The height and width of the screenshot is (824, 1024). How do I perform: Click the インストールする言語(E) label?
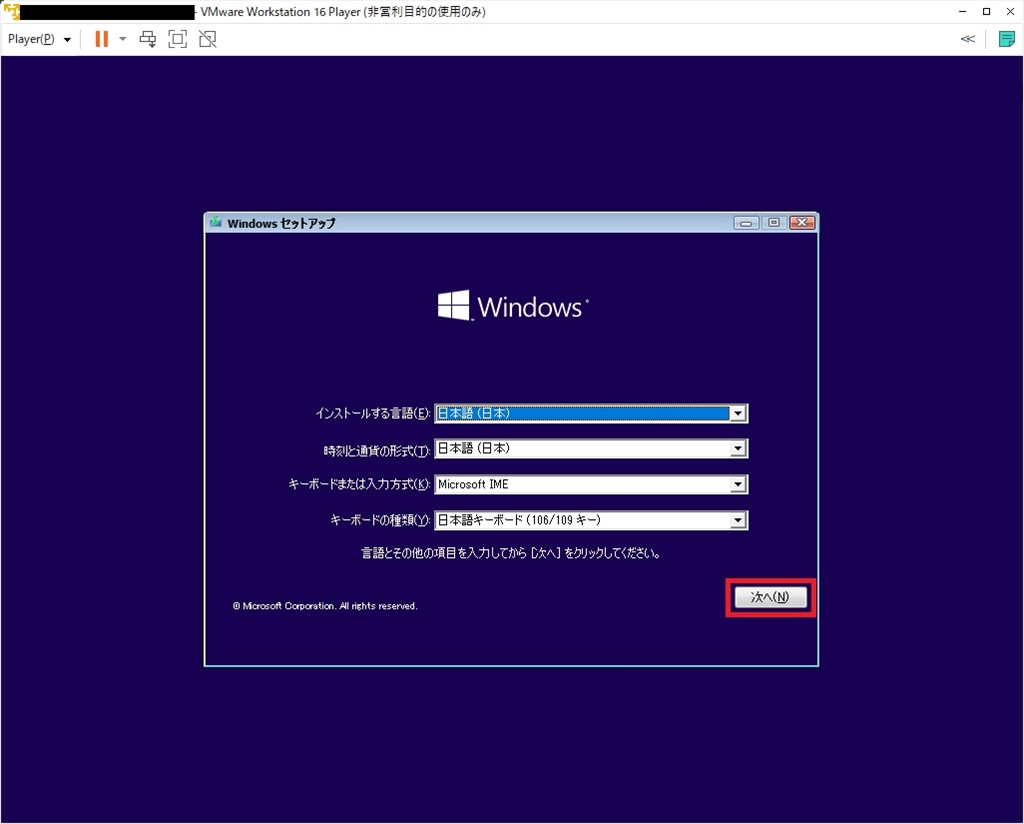(372, 413)
